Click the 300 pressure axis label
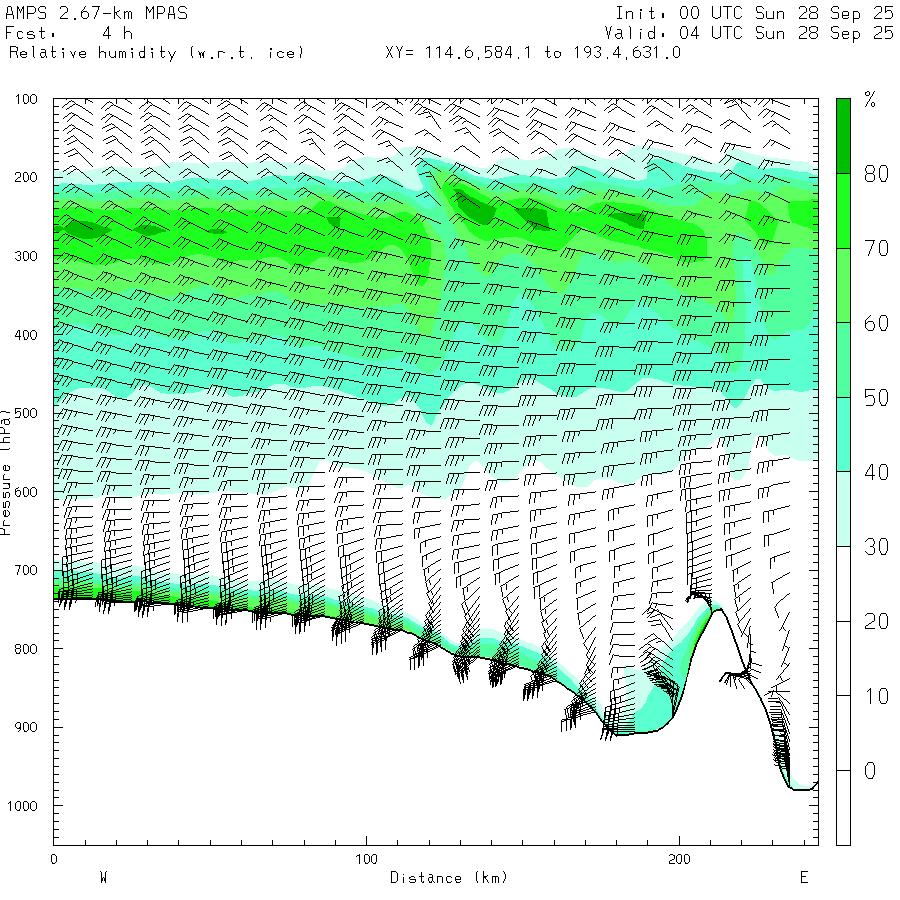 26,256
